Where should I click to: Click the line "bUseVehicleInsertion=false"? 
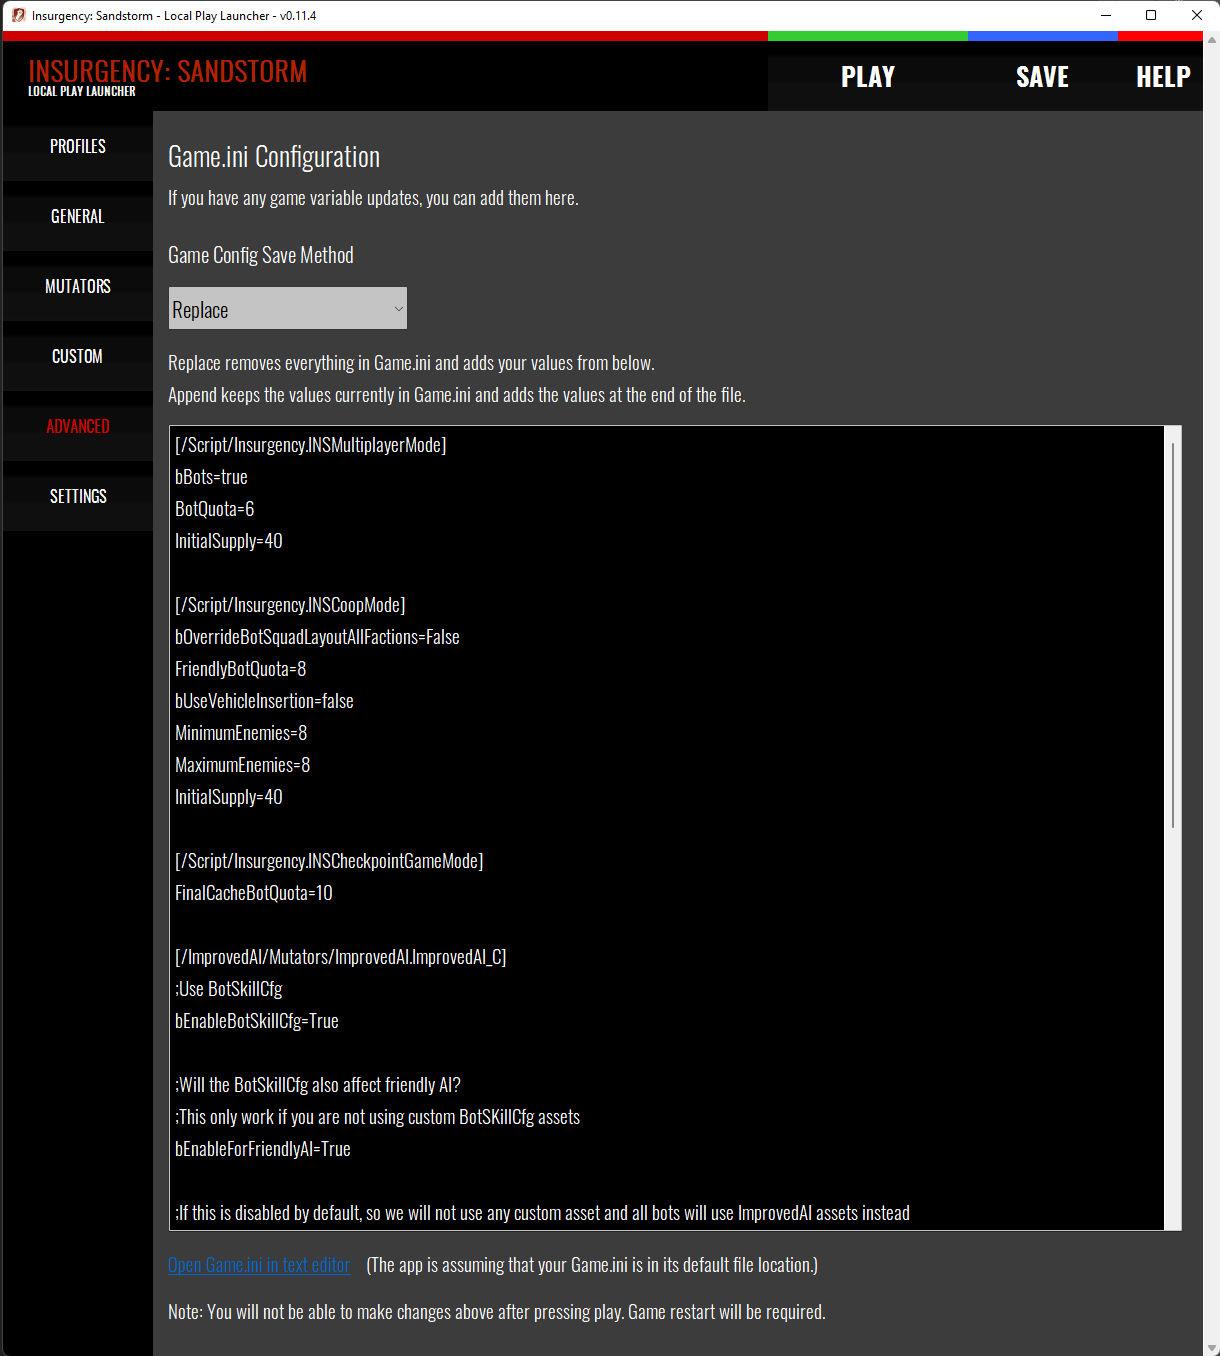[x=264, y=701]
